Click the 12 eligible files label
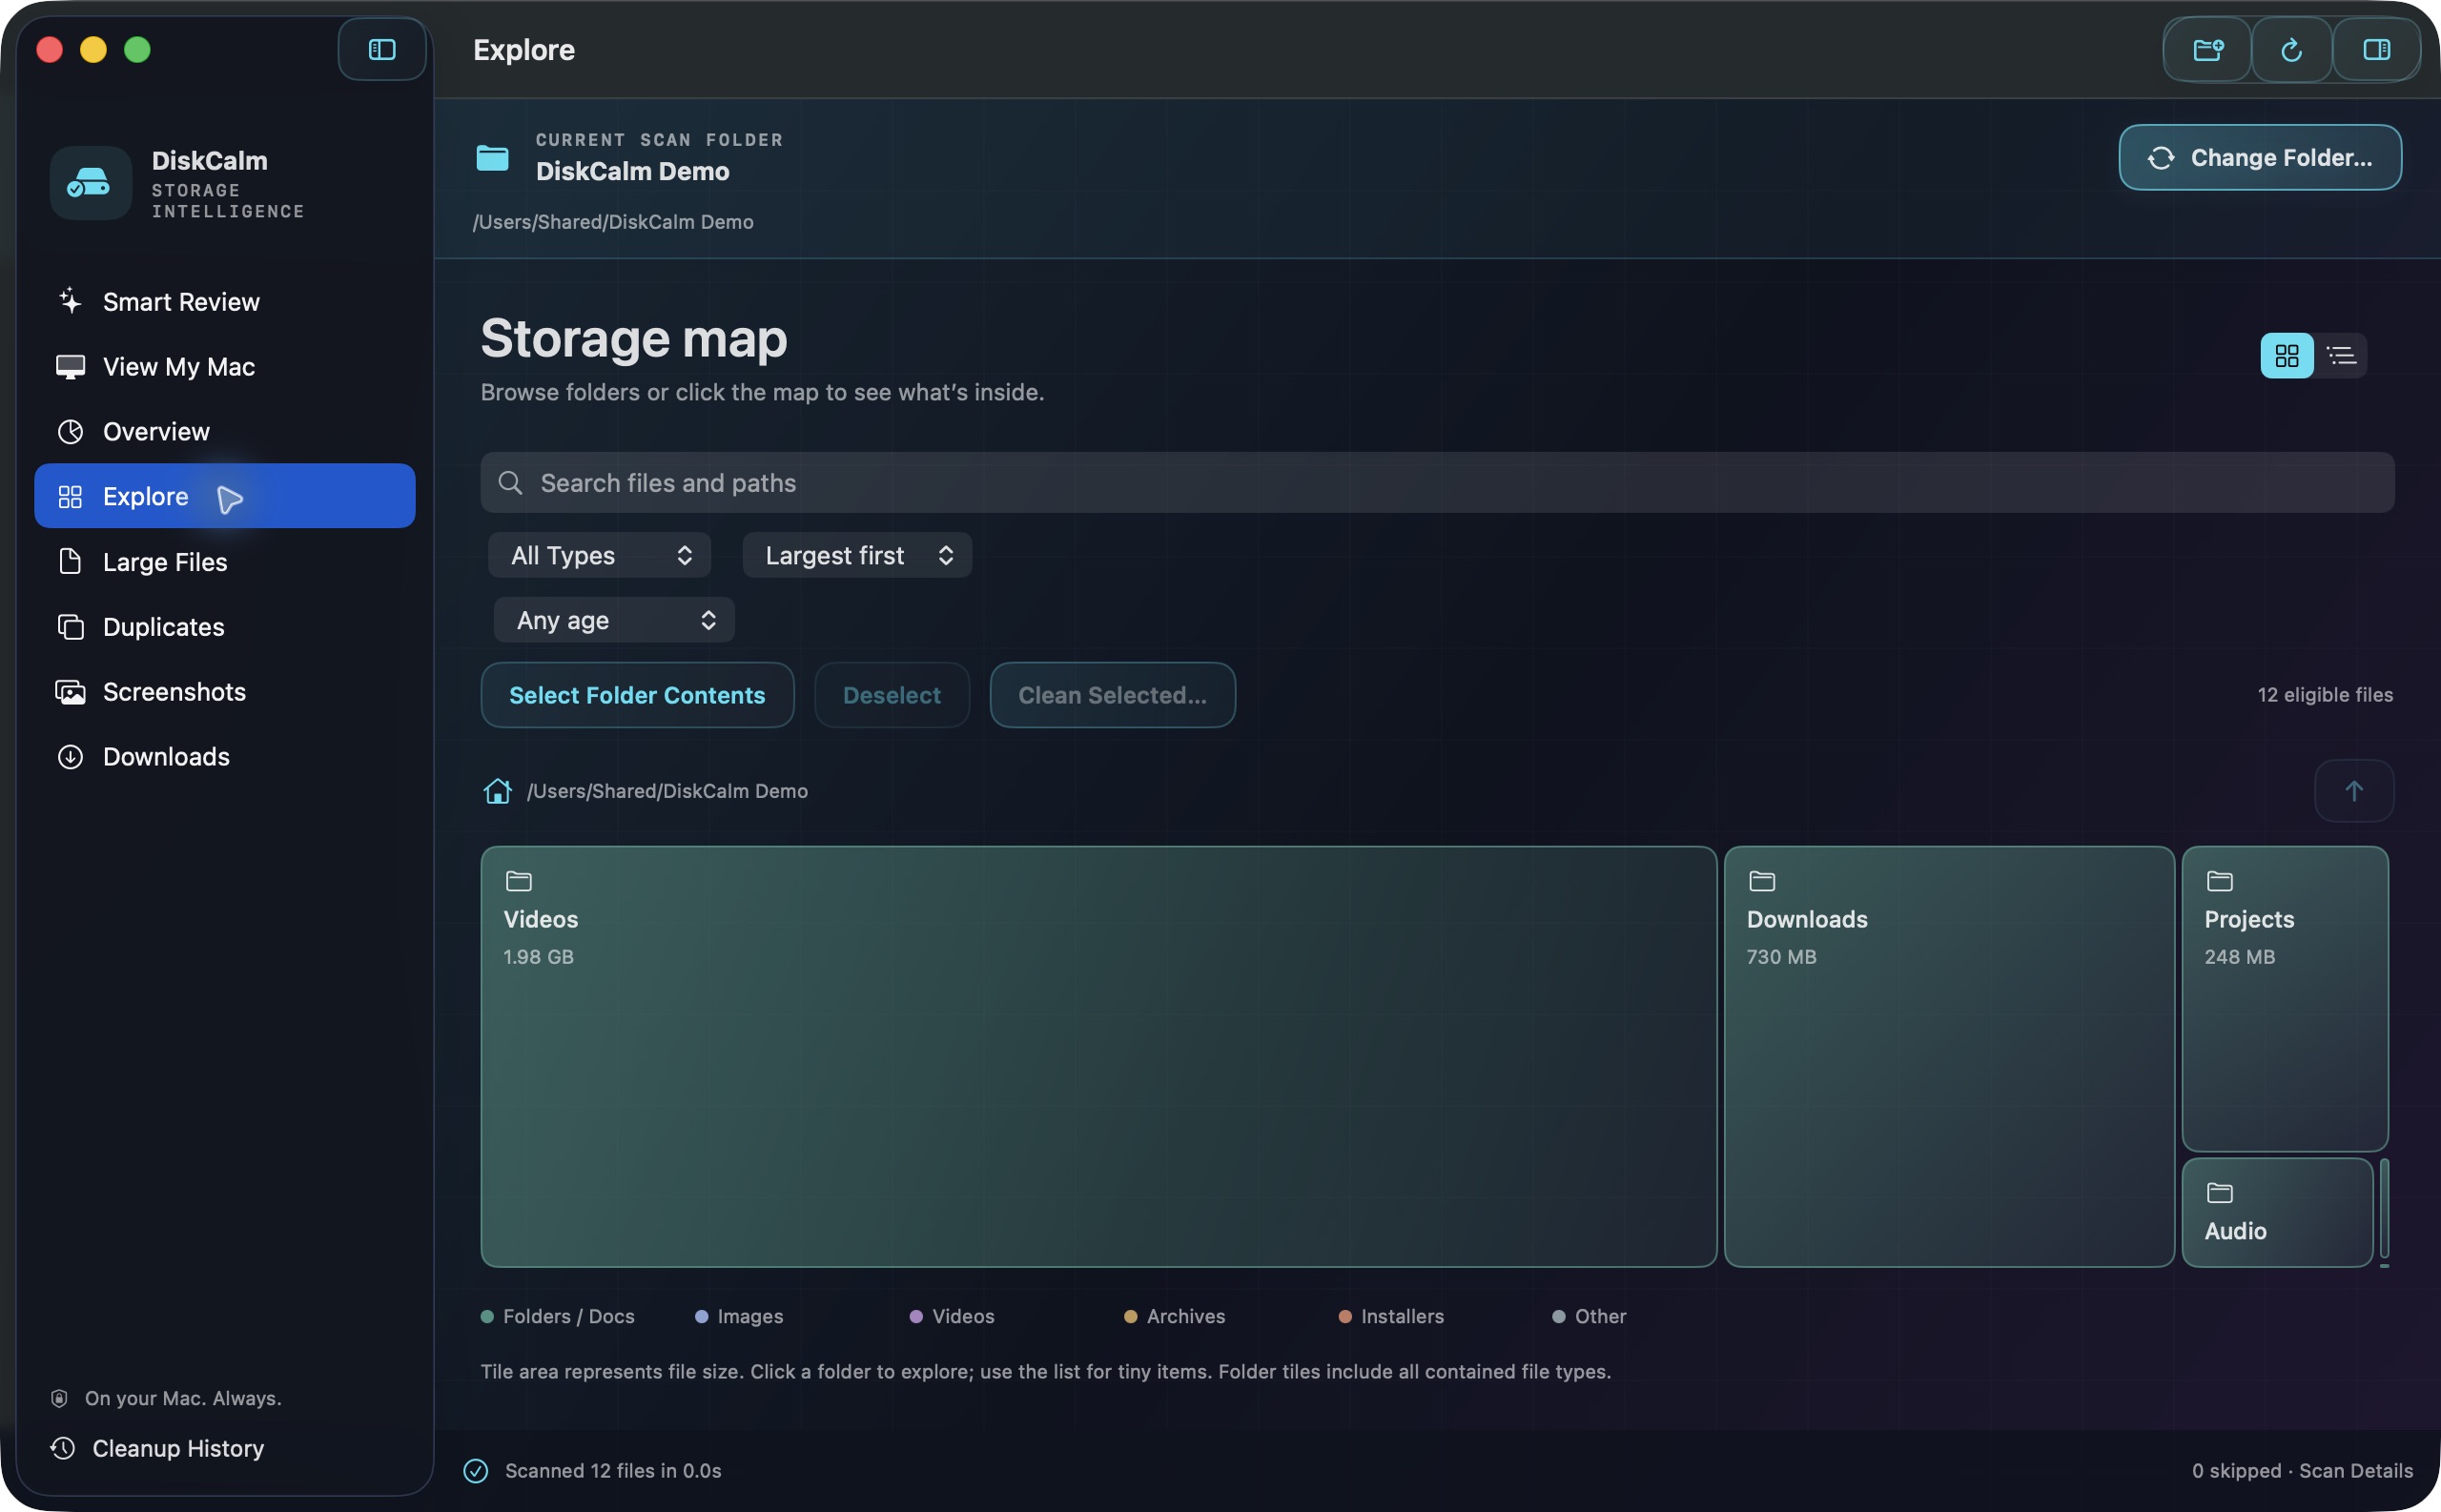Image resolution: width=2441 pixels, height=1512 pixels. pyautogui.click(x=2324, y=695)
